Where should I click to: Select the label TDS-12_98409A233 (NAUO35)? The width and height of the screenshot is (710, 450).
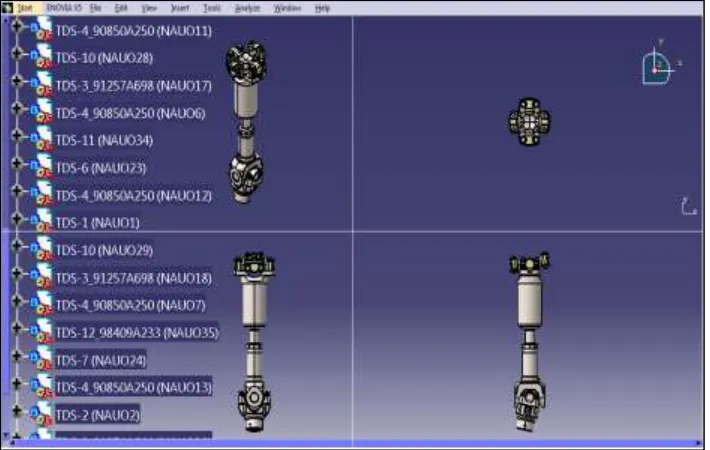pyautogui.click(x=137, y=333)
